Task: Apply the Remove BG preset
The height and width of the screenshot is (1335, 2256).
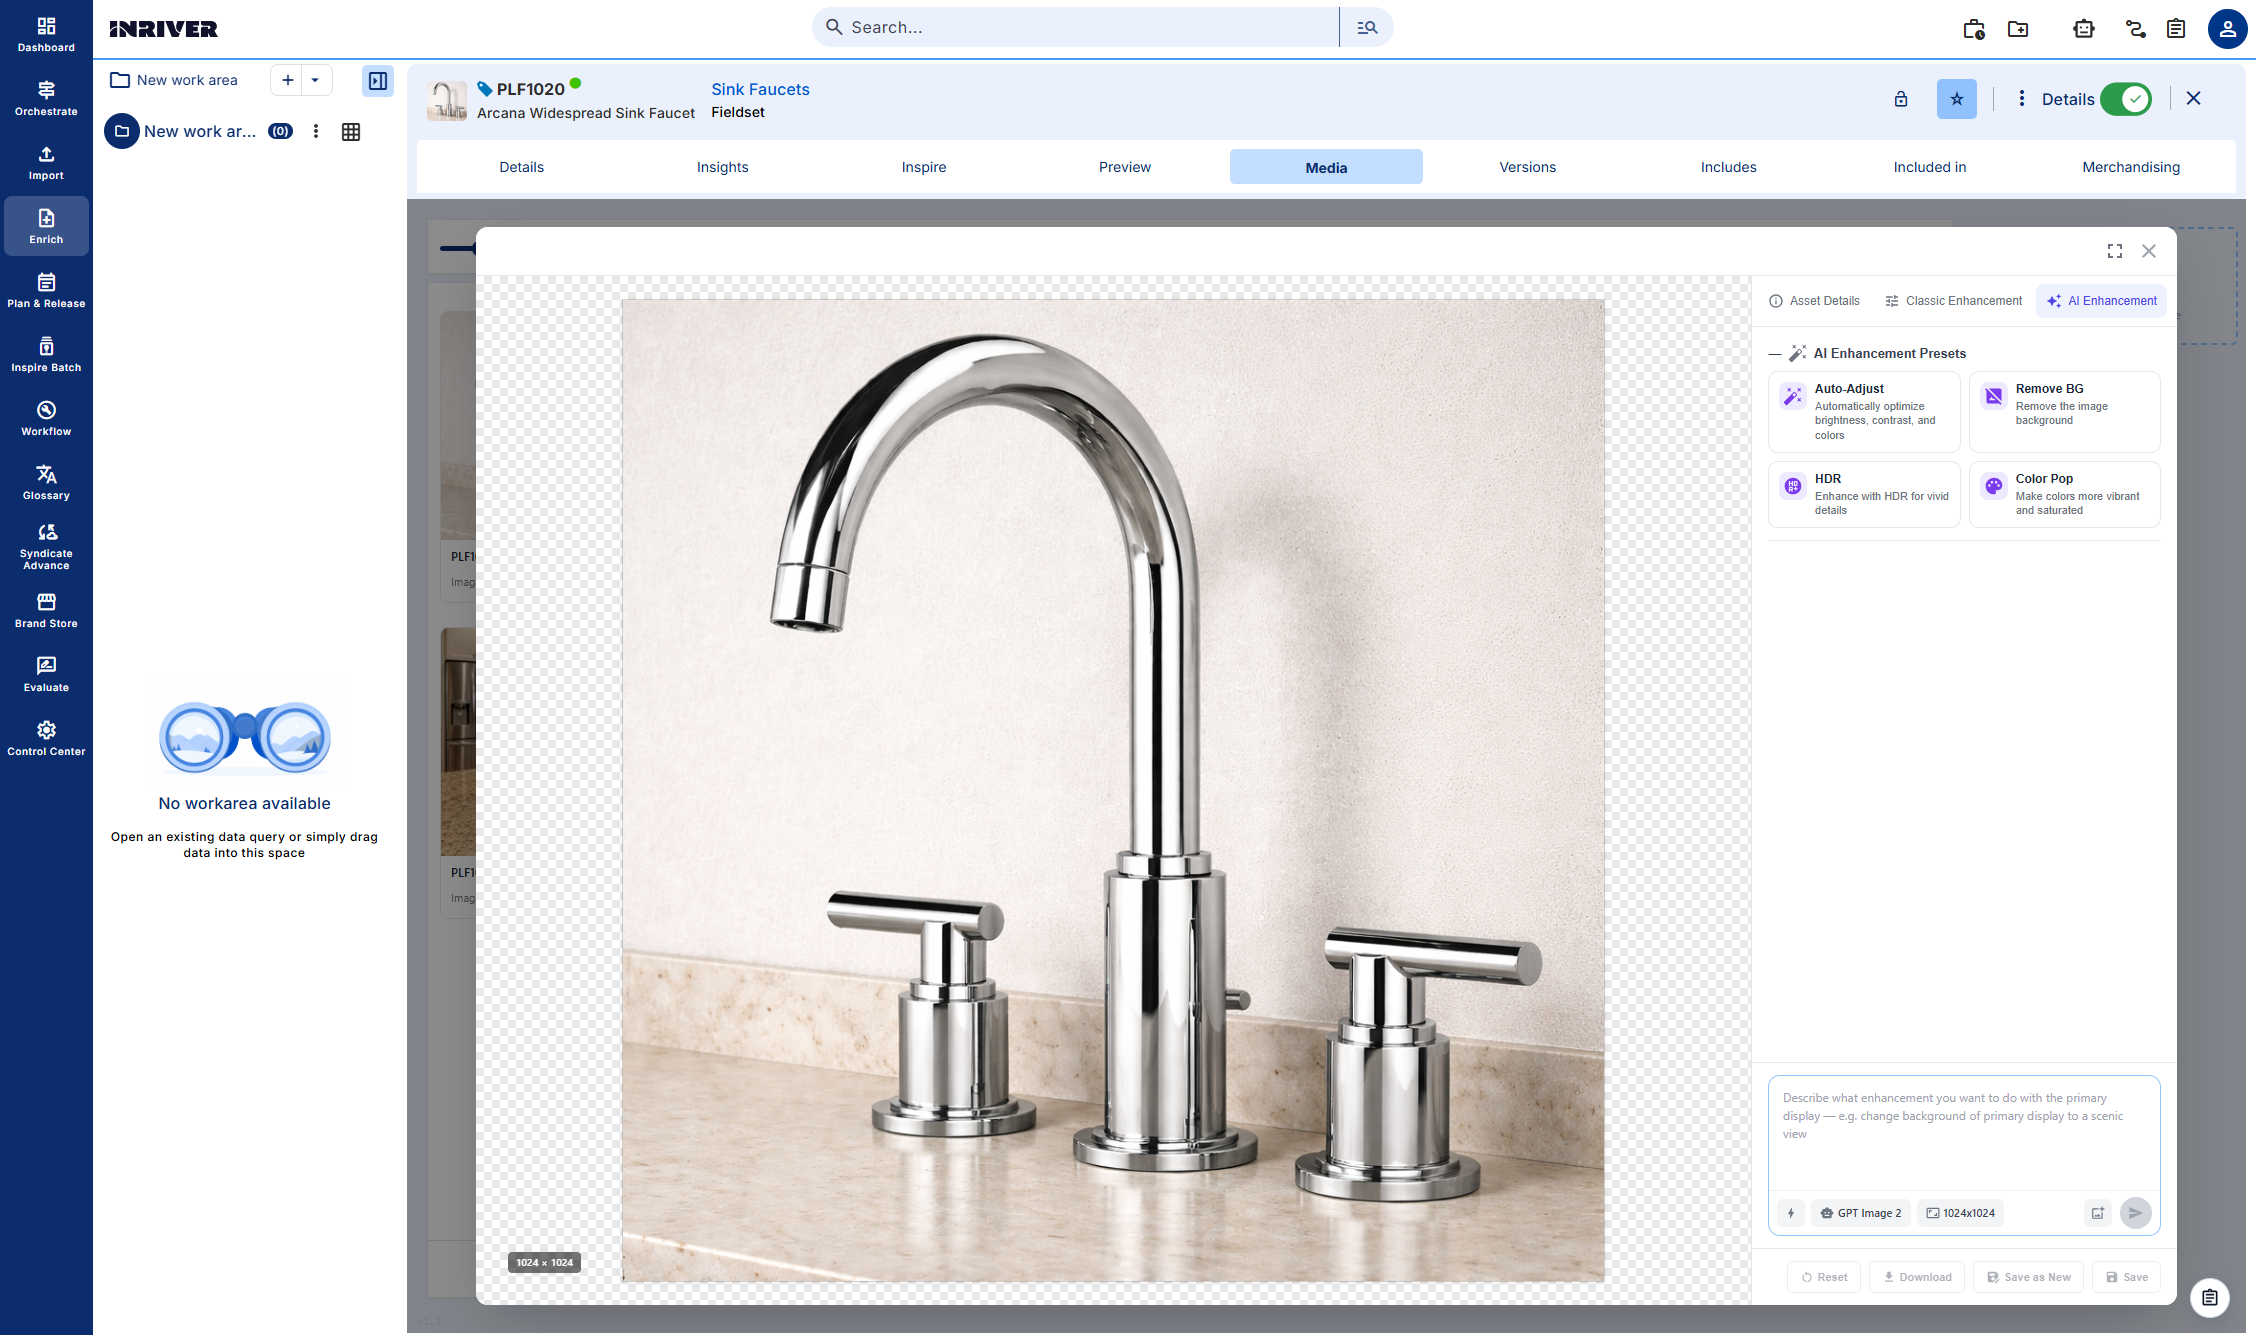Action: pos(2064,412)
